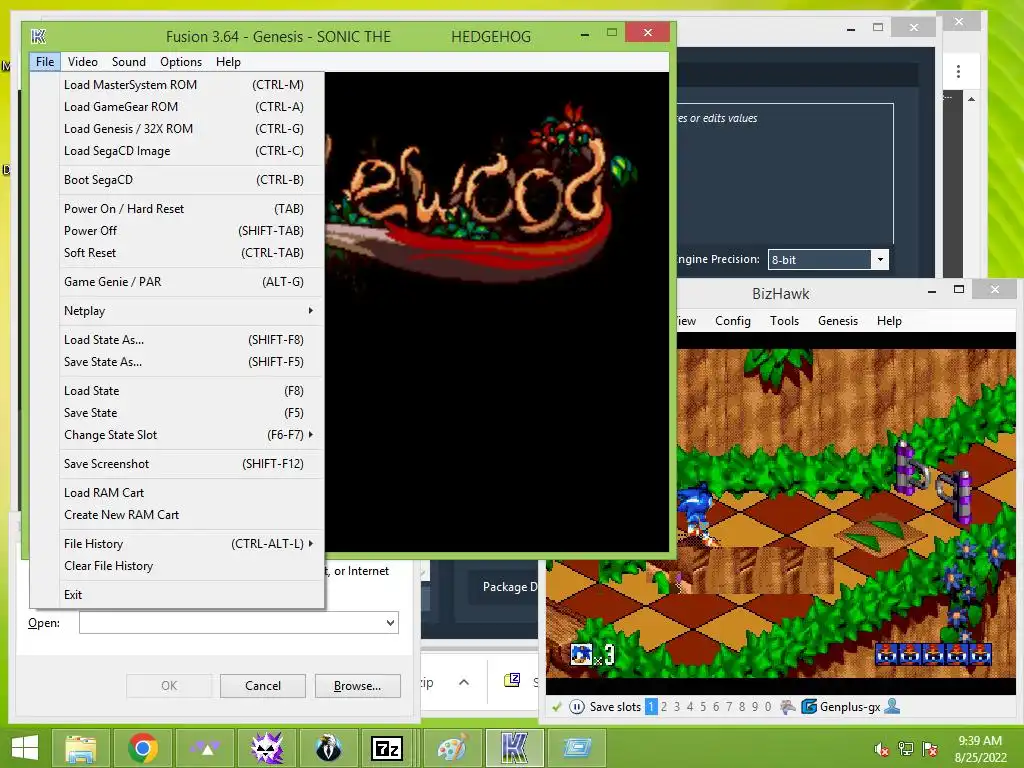
Task: Click the Windows Start button
Action: coord(25,748)
